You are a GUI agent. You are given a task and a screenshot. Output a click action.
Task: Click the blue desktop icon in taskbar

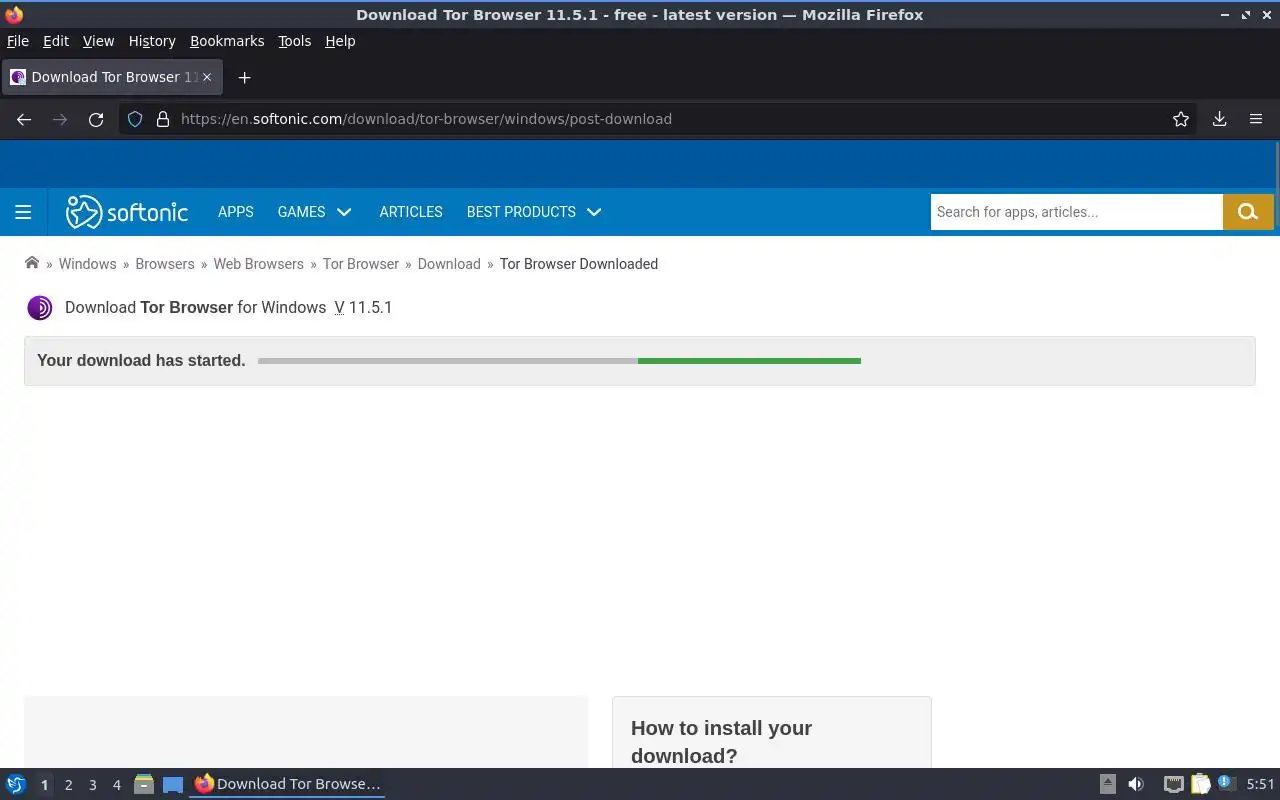[173, 784]
